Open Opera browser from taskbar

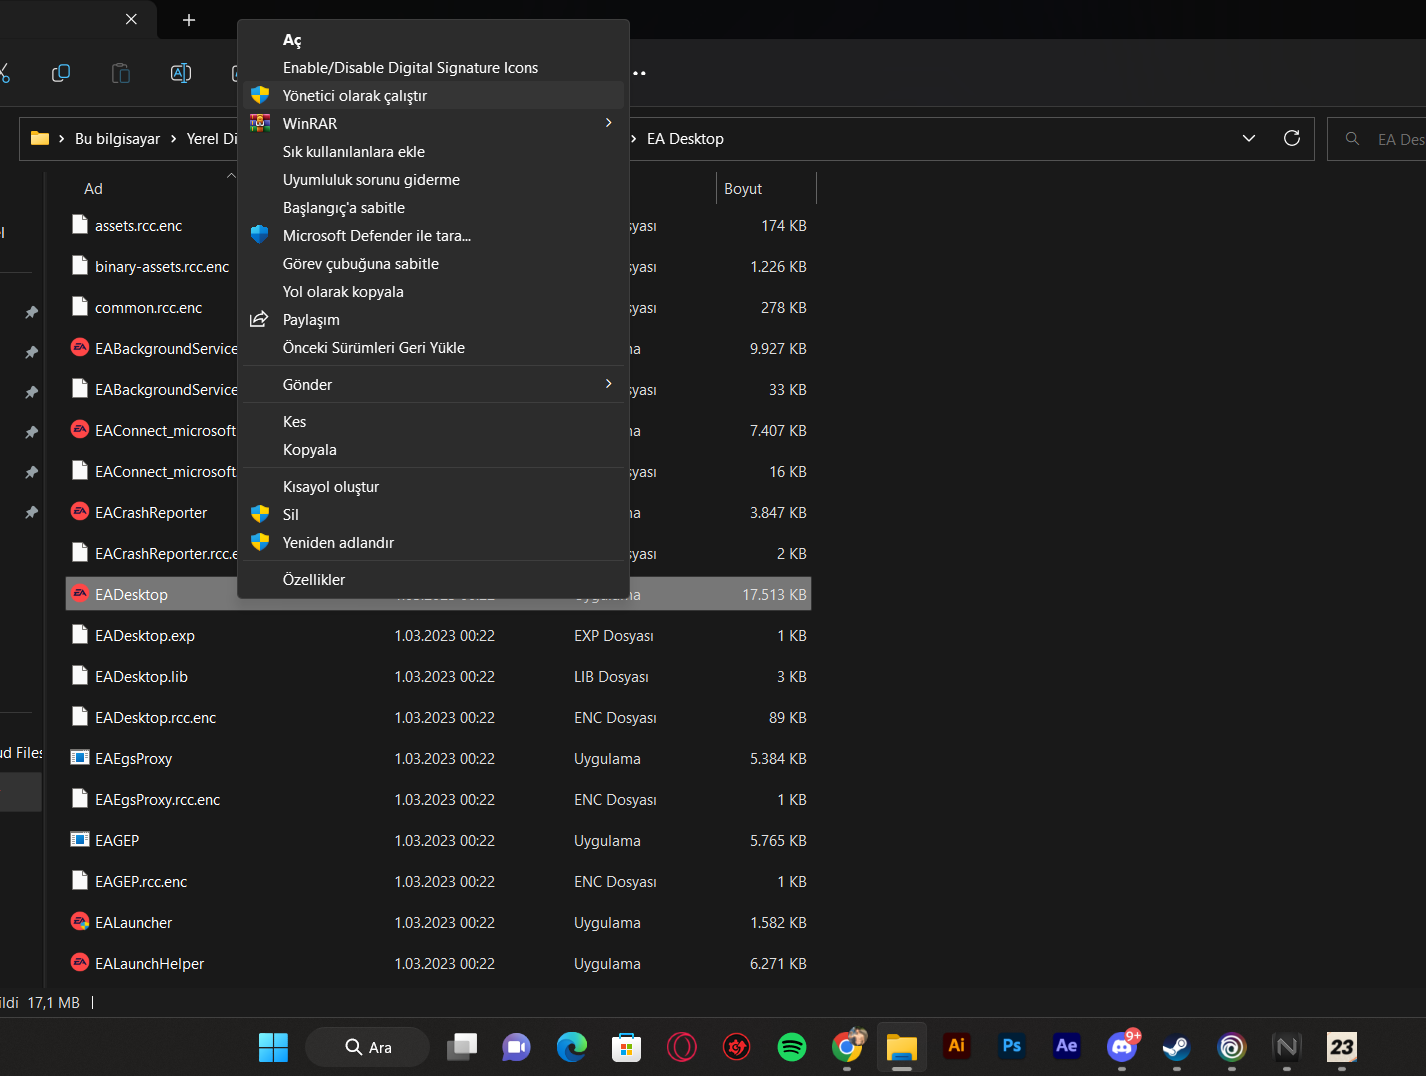tap(681, 1047)
